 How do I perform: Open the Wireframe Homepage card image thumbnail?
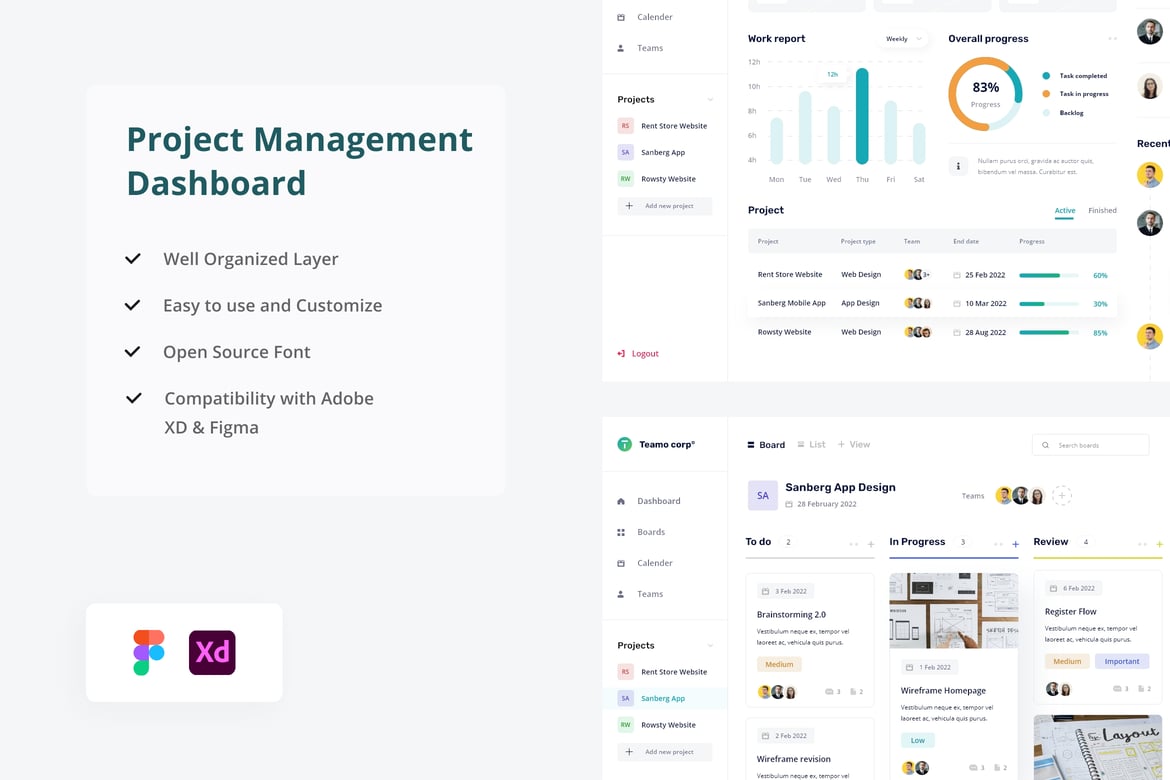954,611
